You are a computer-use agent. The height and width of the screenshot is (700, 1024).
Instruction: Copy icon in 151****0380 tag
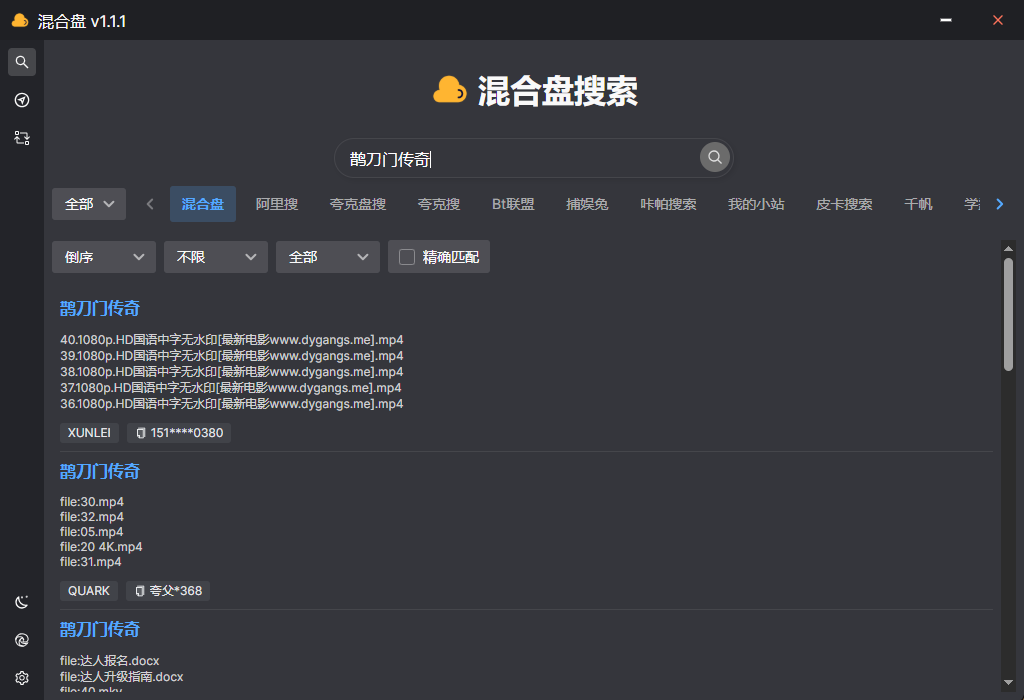[x=140, y=433]
